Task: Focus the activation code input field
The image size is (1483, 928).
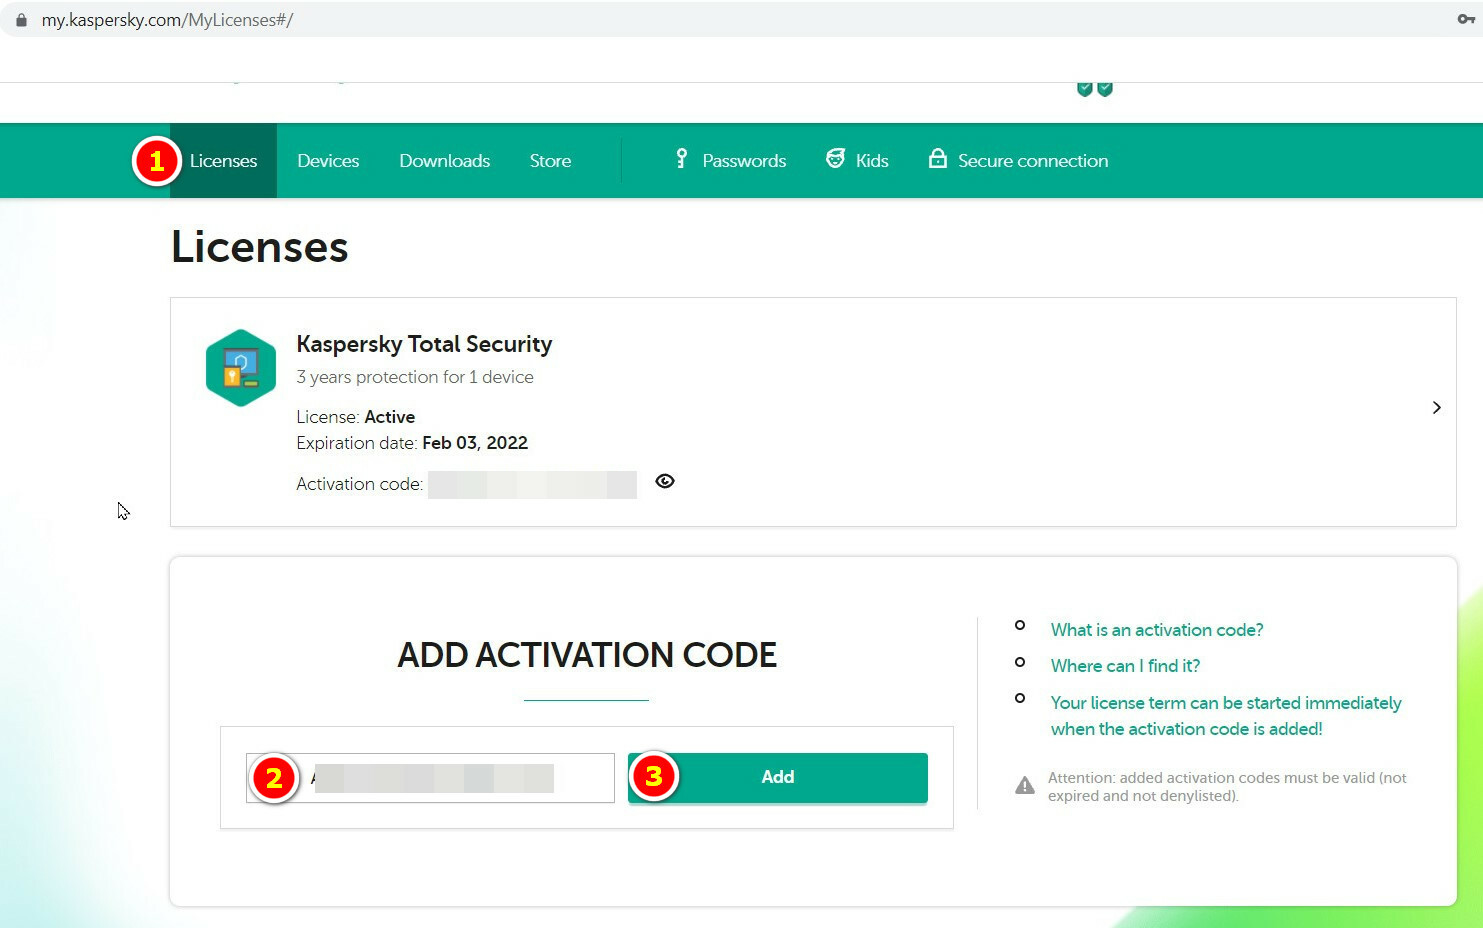Action: coord(431,778)
